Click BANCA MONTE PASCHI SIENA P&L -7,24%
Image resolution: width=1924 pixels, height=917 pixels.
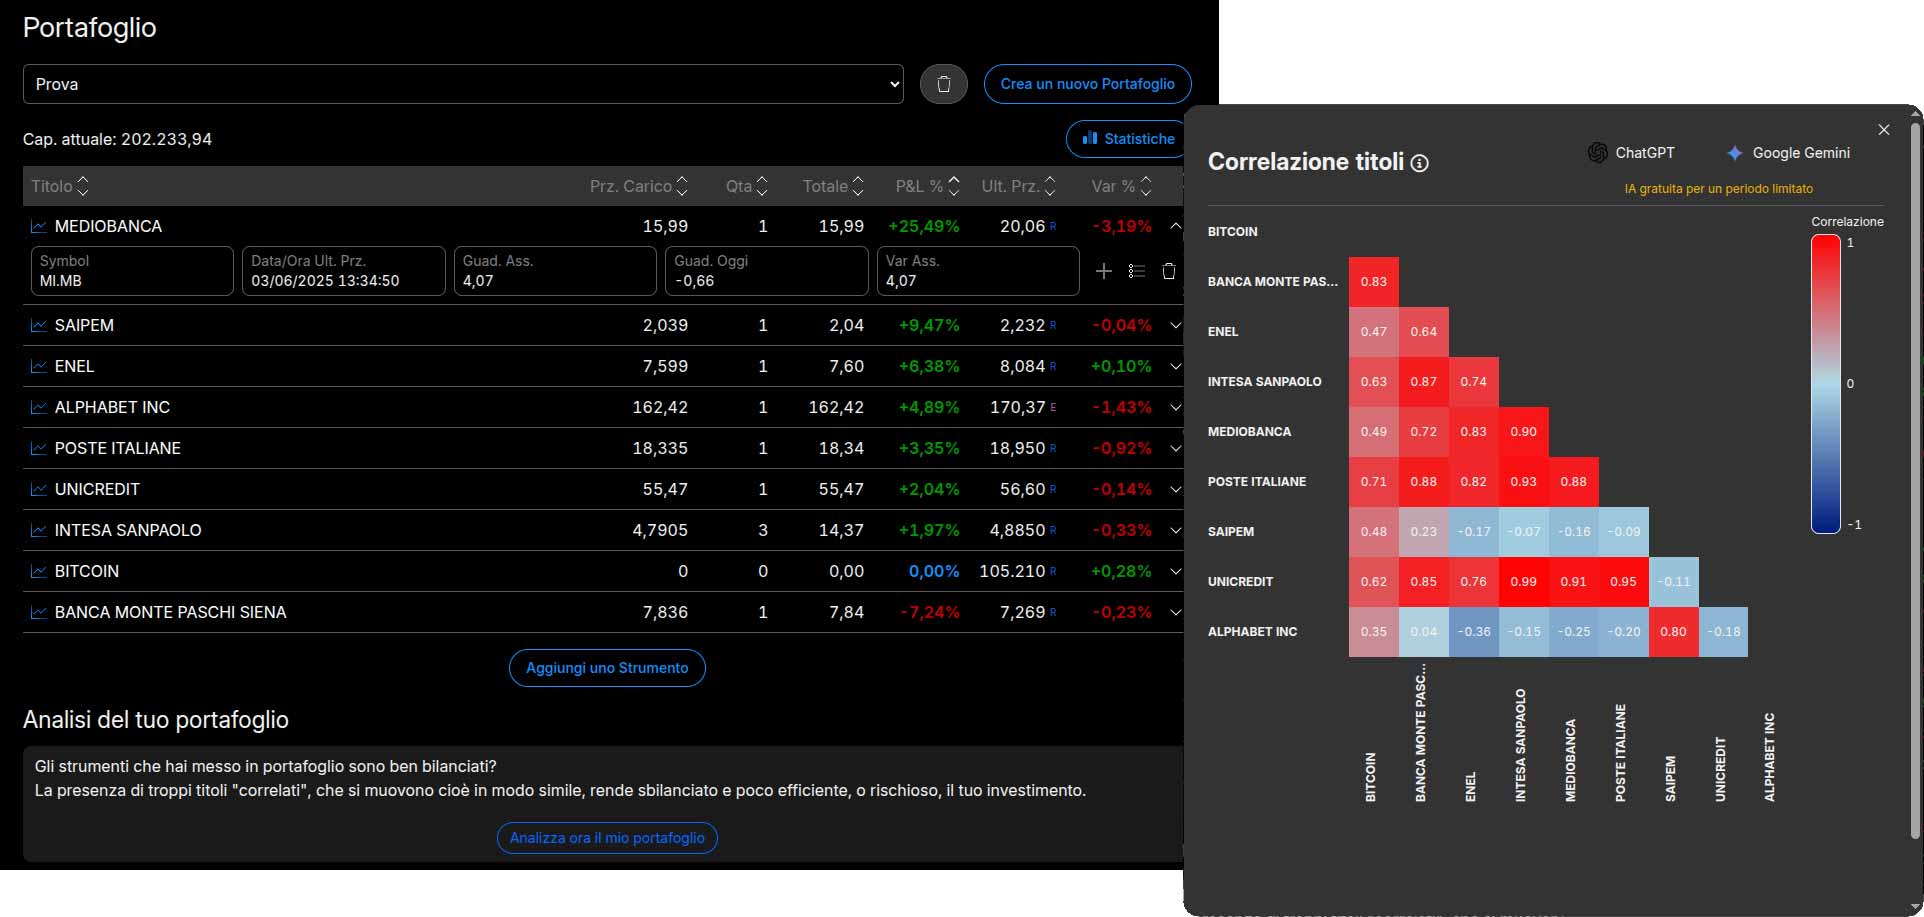click(x=929, y=612)
